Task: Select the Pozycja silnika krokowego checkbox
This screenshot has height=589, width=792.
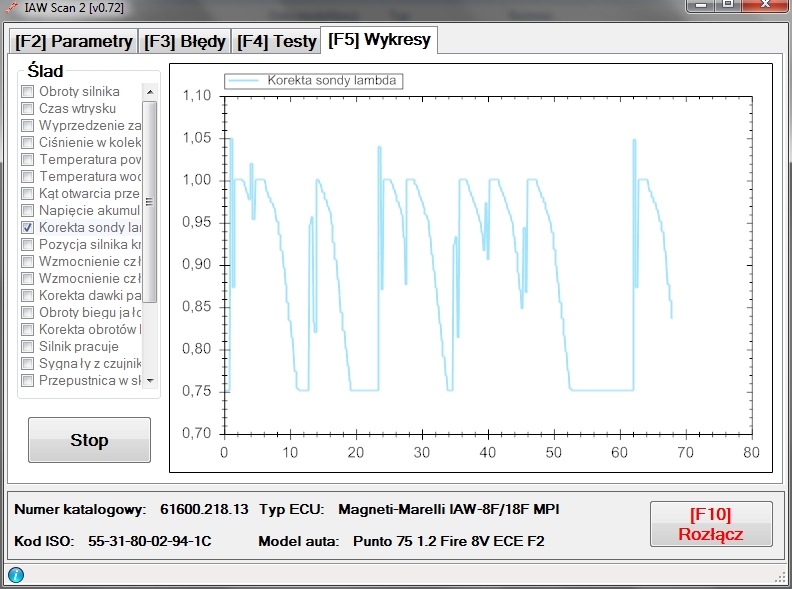Action: tap(28, 245)
